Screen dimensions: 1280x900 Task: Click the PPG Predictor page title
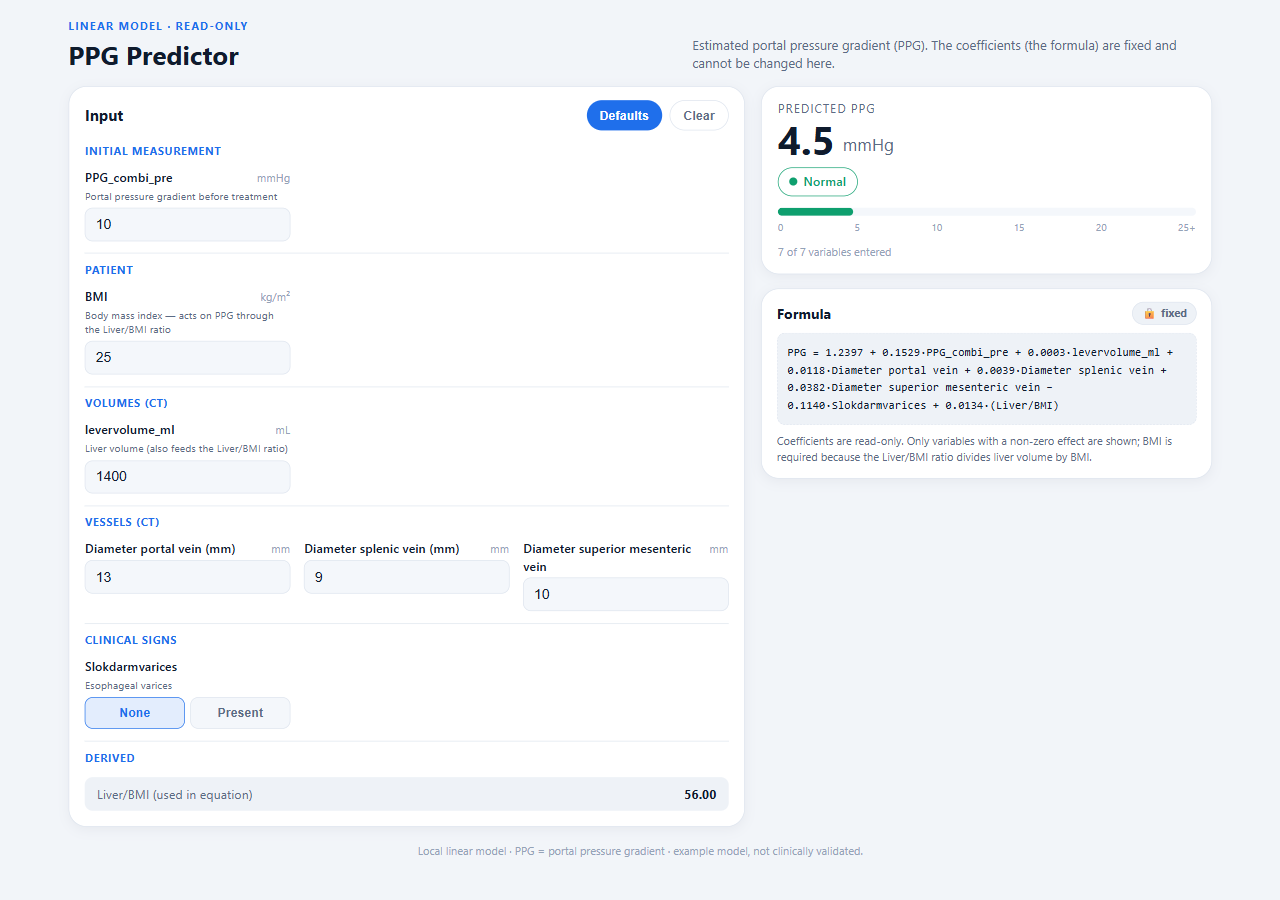point(154,56)
